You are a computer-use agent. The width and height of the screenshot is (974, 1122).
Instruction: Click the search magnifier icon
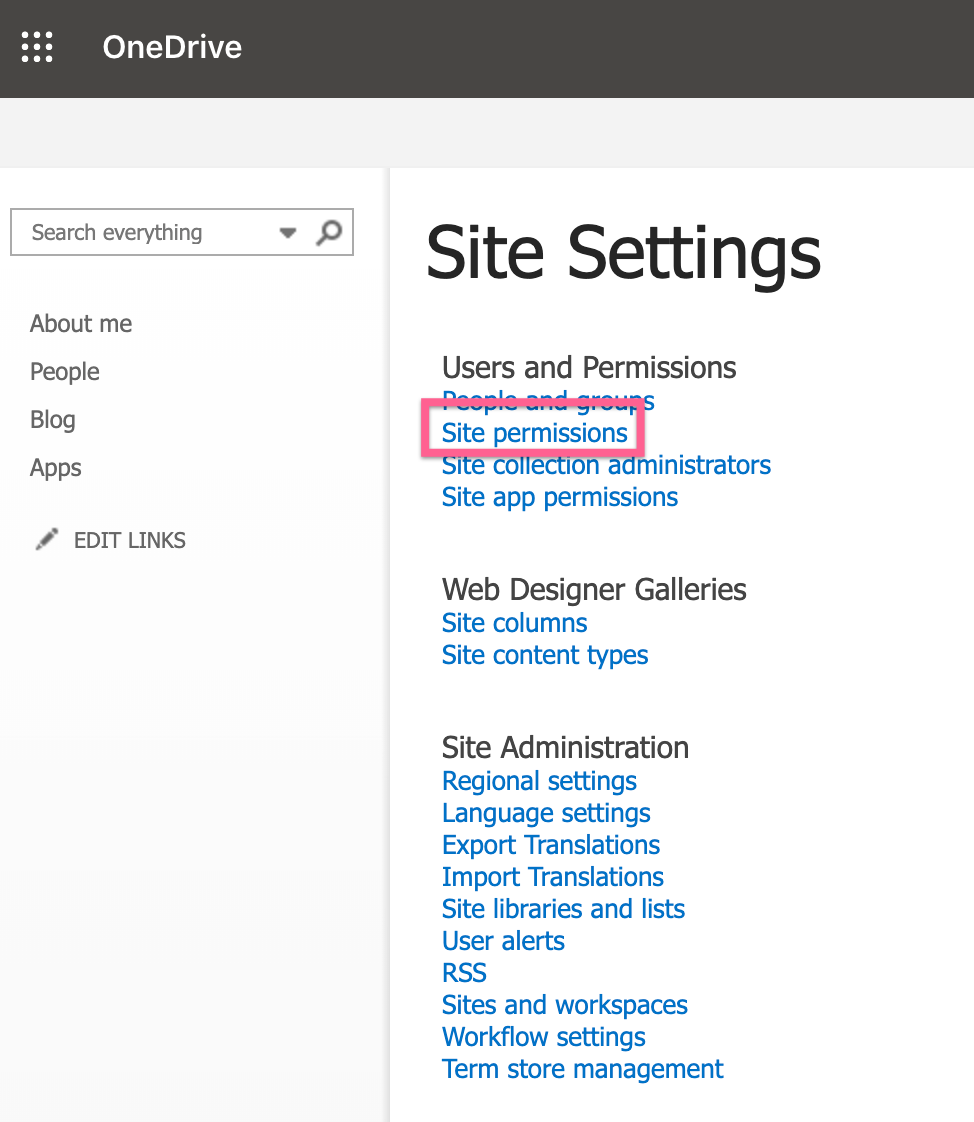[329, 233]
